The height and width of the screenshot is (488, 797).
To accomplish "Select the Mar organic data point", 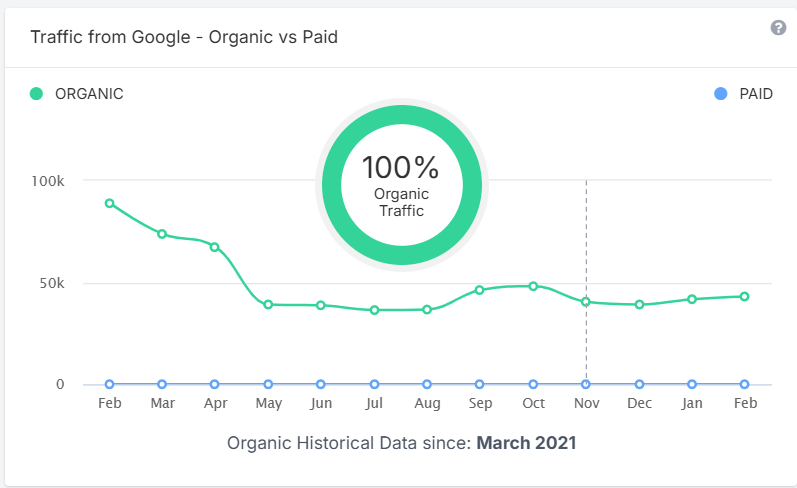I will point(162,234).
